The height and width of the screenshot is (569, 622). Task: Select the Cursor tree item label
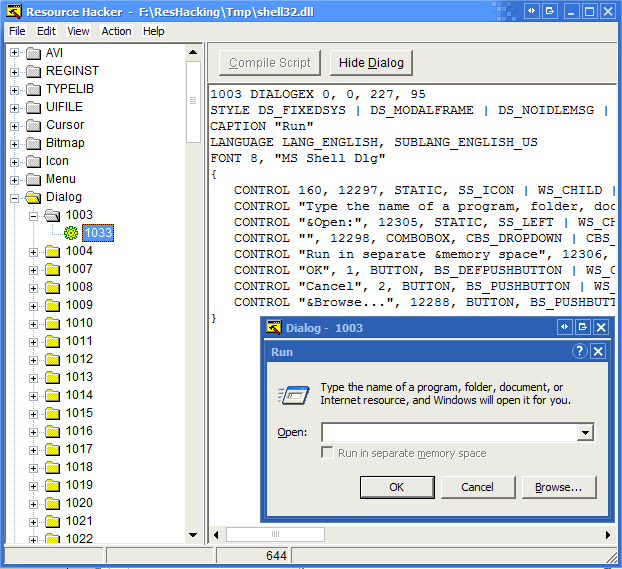65,125
